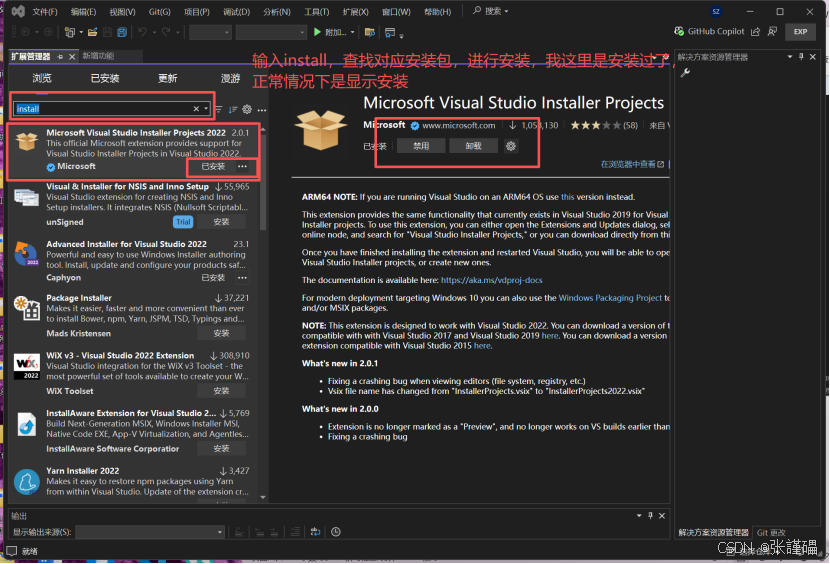Switch to the 更新 tab

click(168, 78)
